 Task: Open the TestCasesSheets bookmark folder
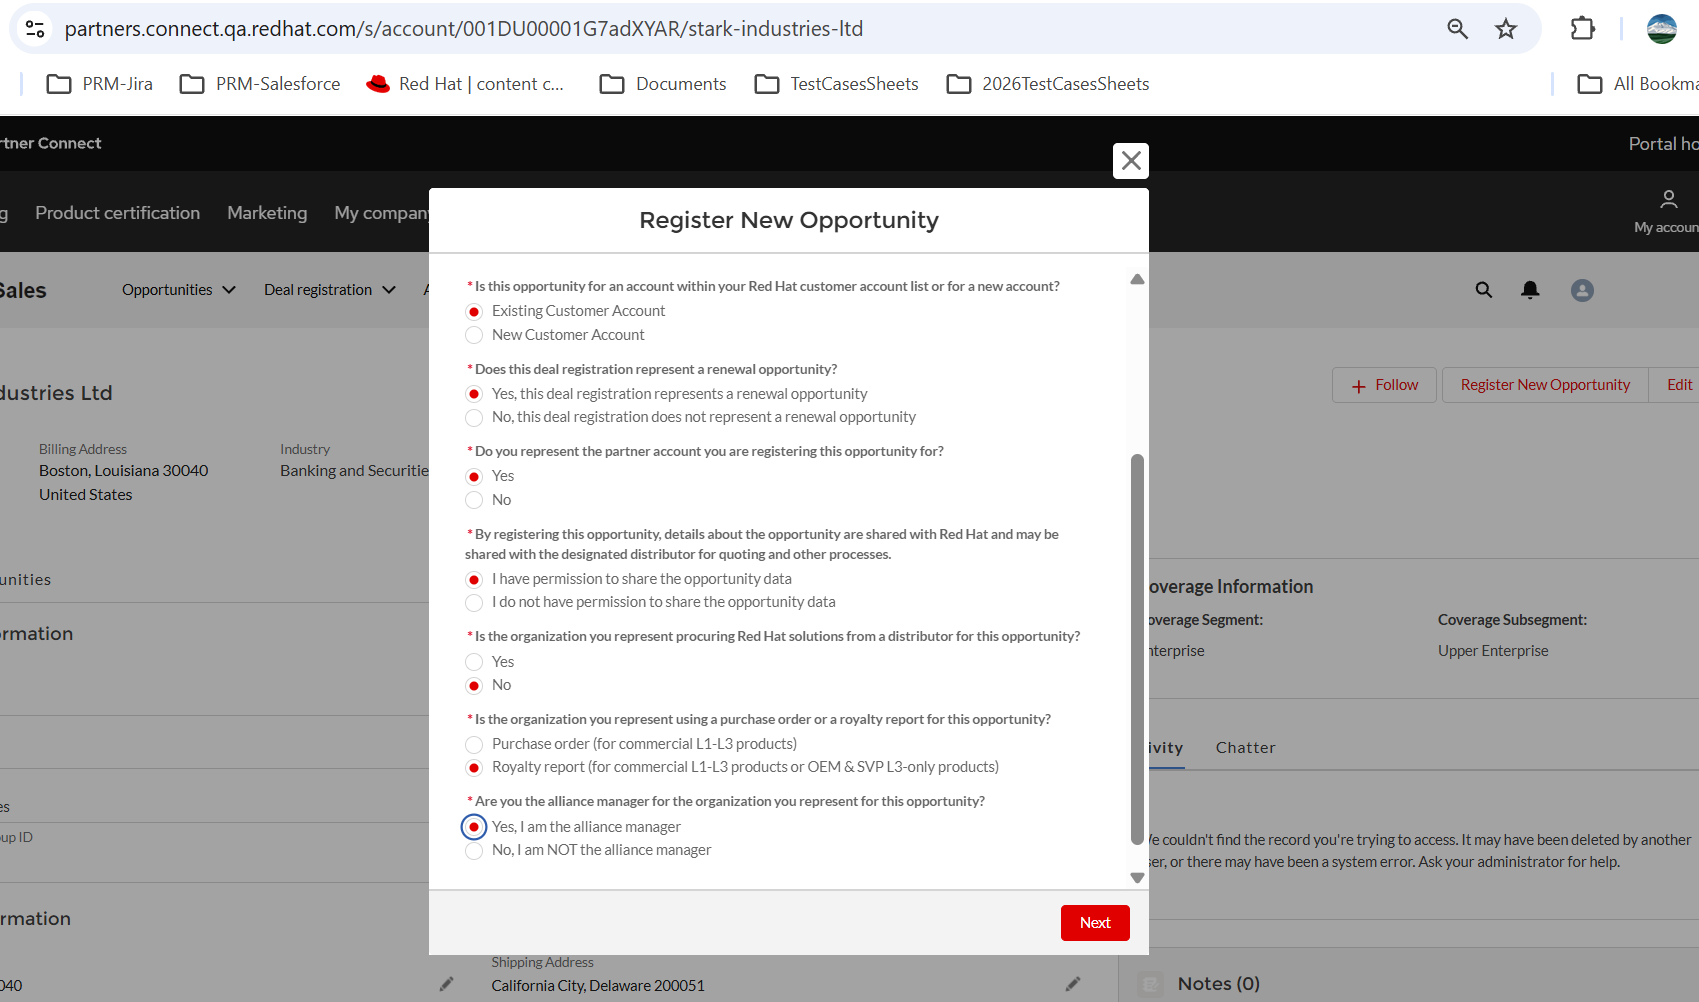point(837,84)
